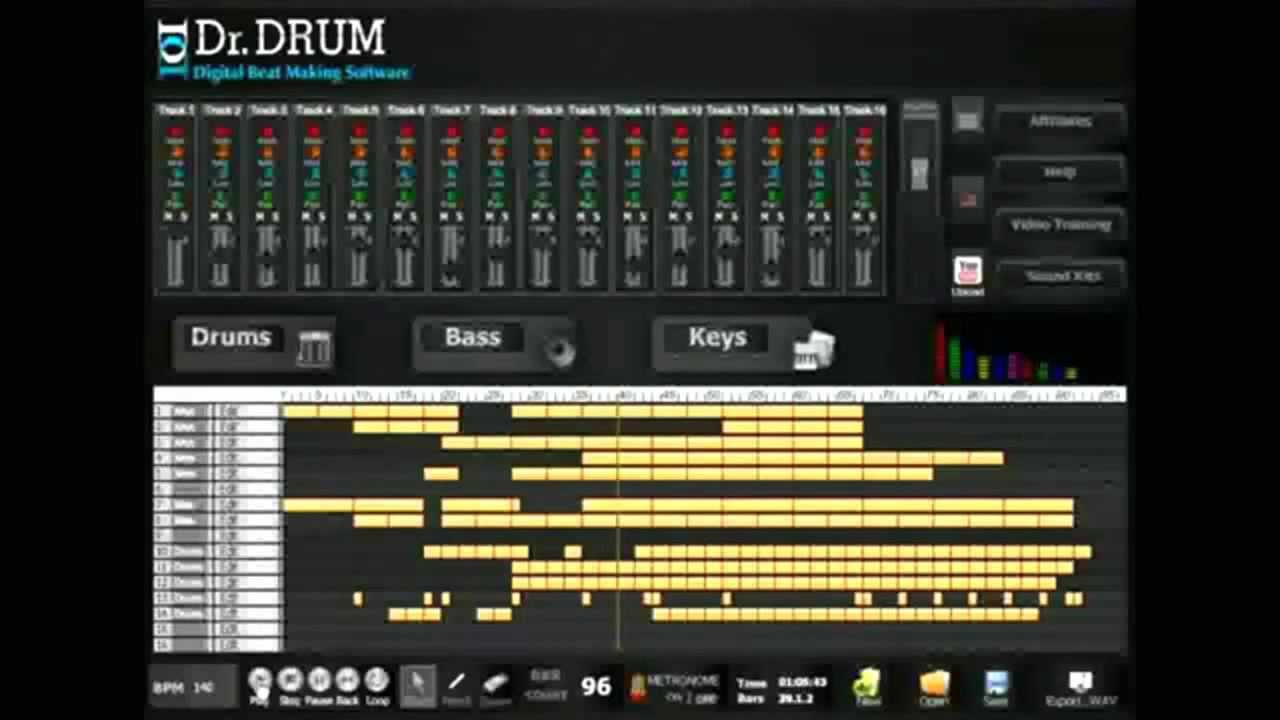This screenshot has width=1280, height=720.
Task: Click the BPM 140 tempo field
Action: tap(193, 687)
